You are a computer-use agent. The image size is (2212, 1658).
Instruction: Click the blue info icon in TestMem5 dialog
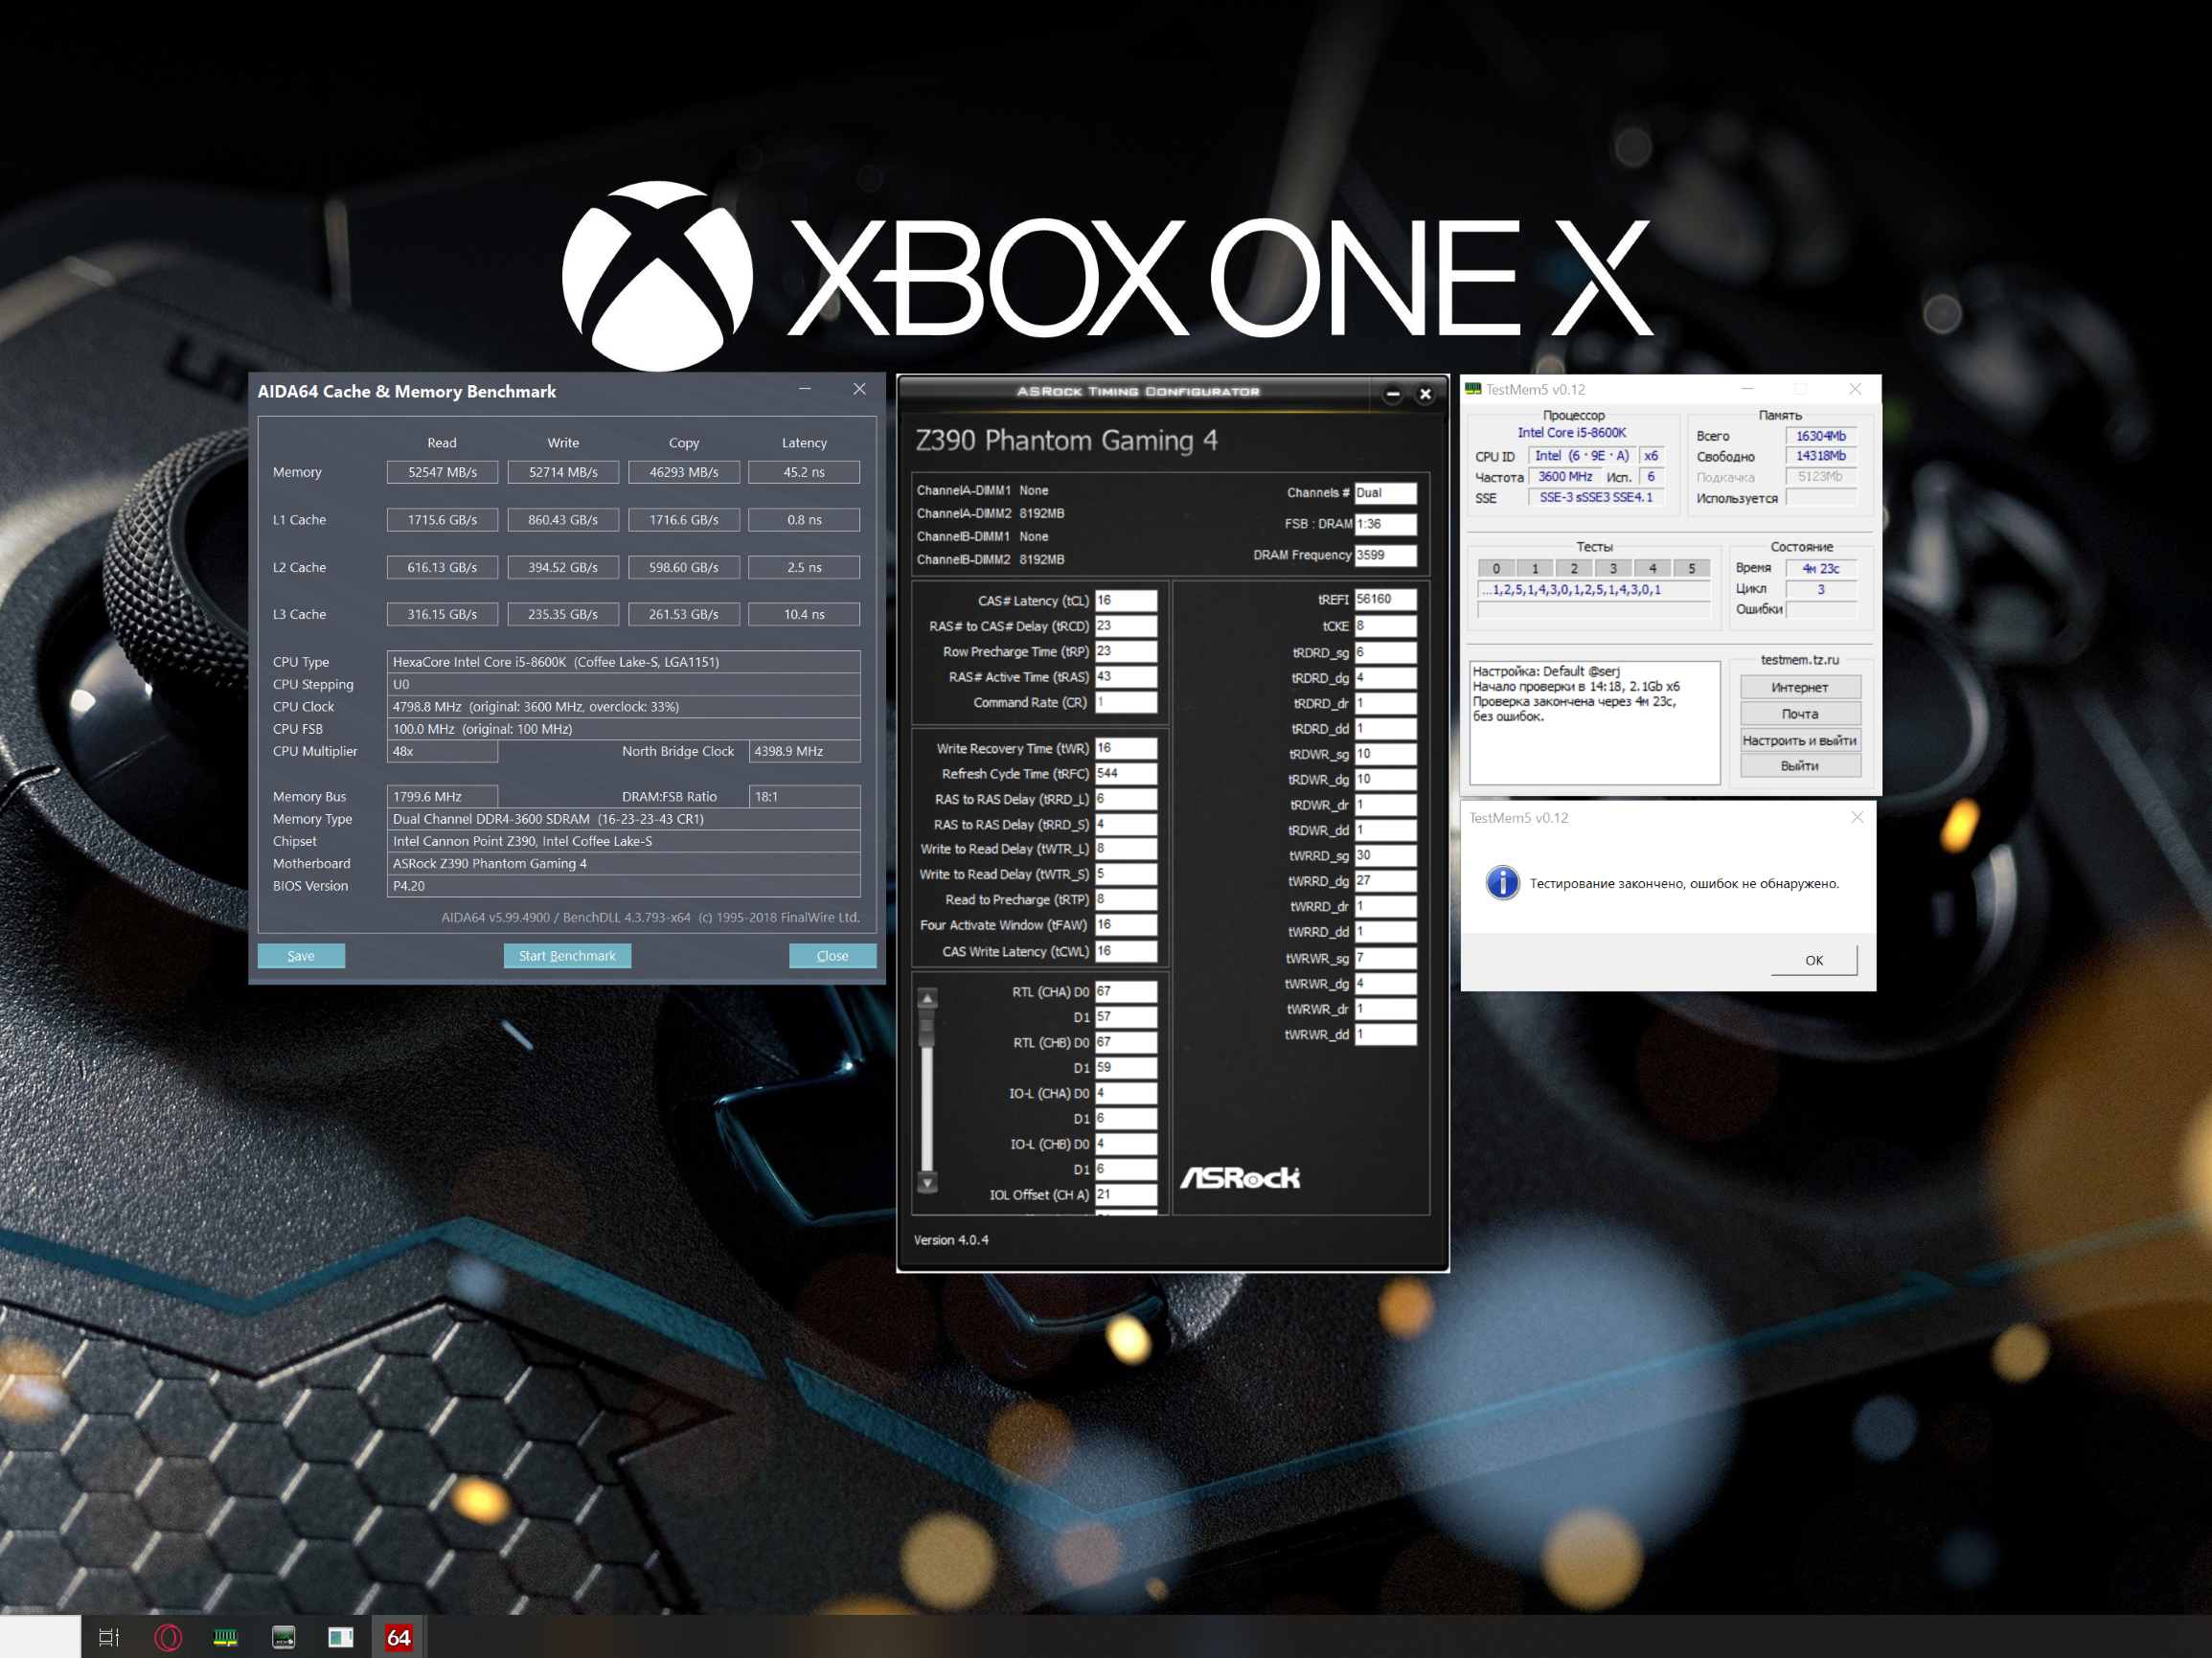pyautogui.click(x=1502, y=883)
